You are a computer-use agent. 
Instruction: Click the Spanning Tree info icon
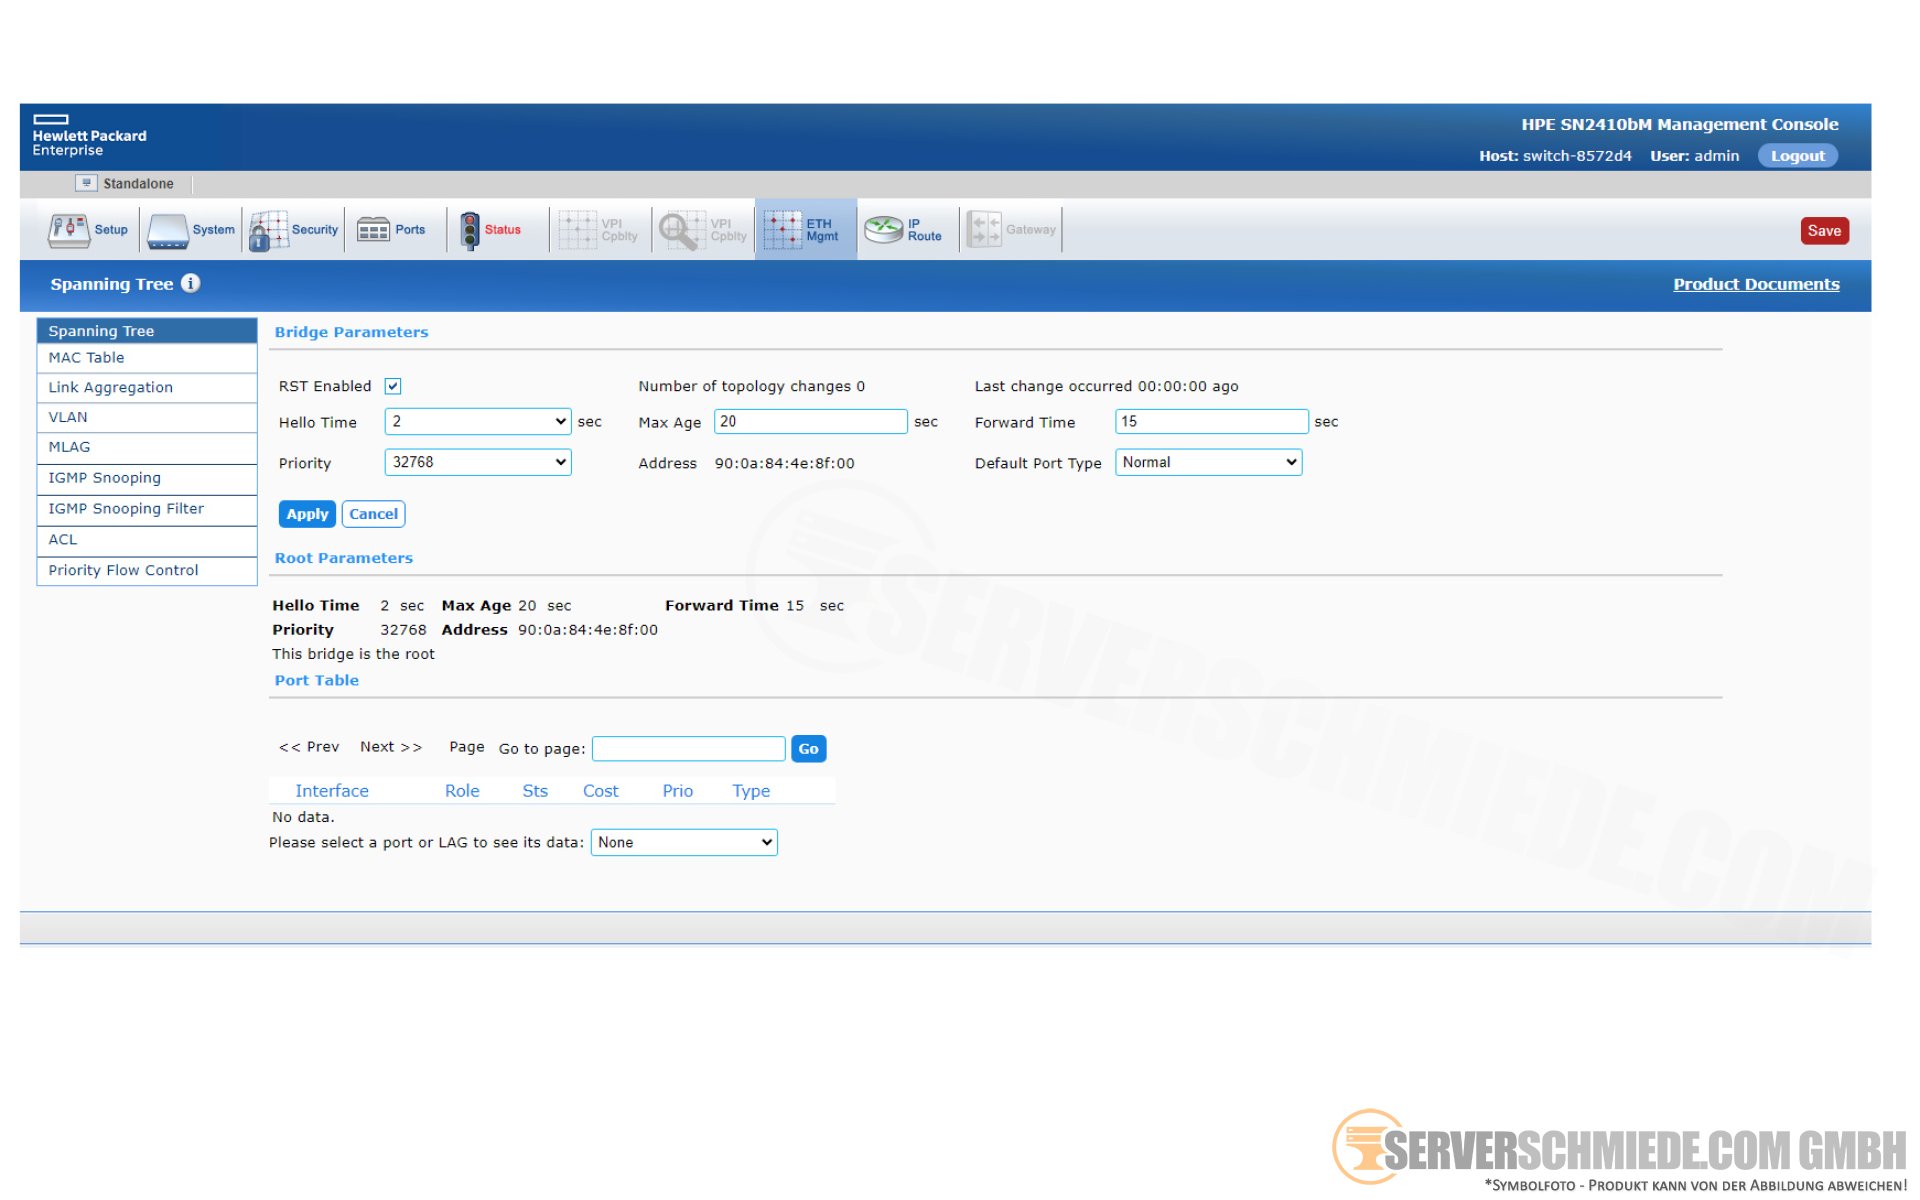point(190,283)
